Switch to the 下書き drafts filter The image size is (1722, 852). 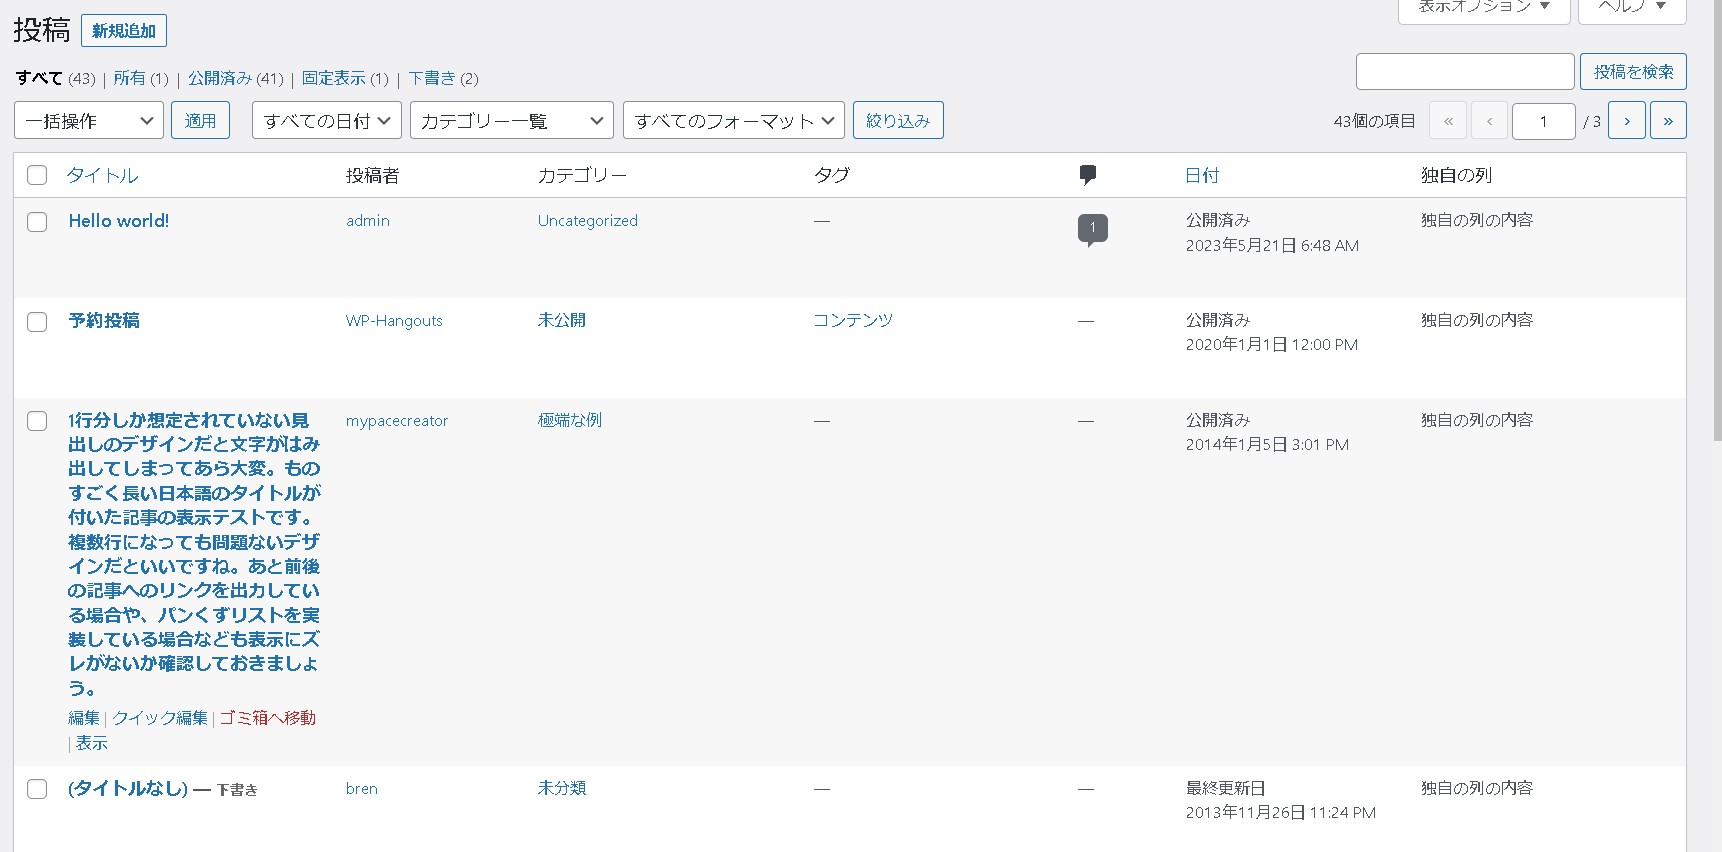click(432, 78)
